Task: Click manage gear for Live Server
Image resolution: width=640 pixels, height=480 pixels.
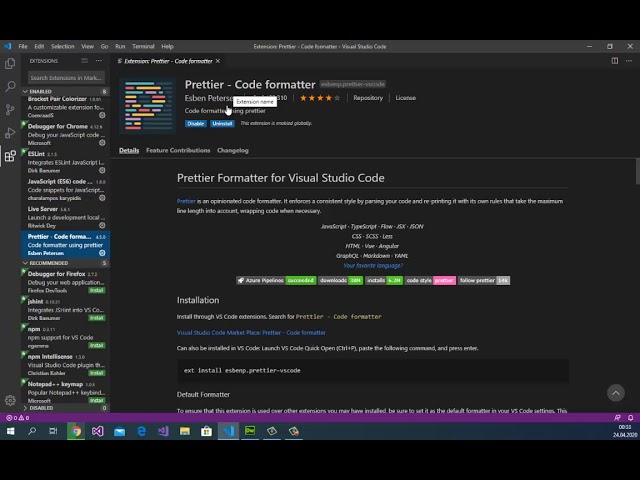Action: [102, 225]
